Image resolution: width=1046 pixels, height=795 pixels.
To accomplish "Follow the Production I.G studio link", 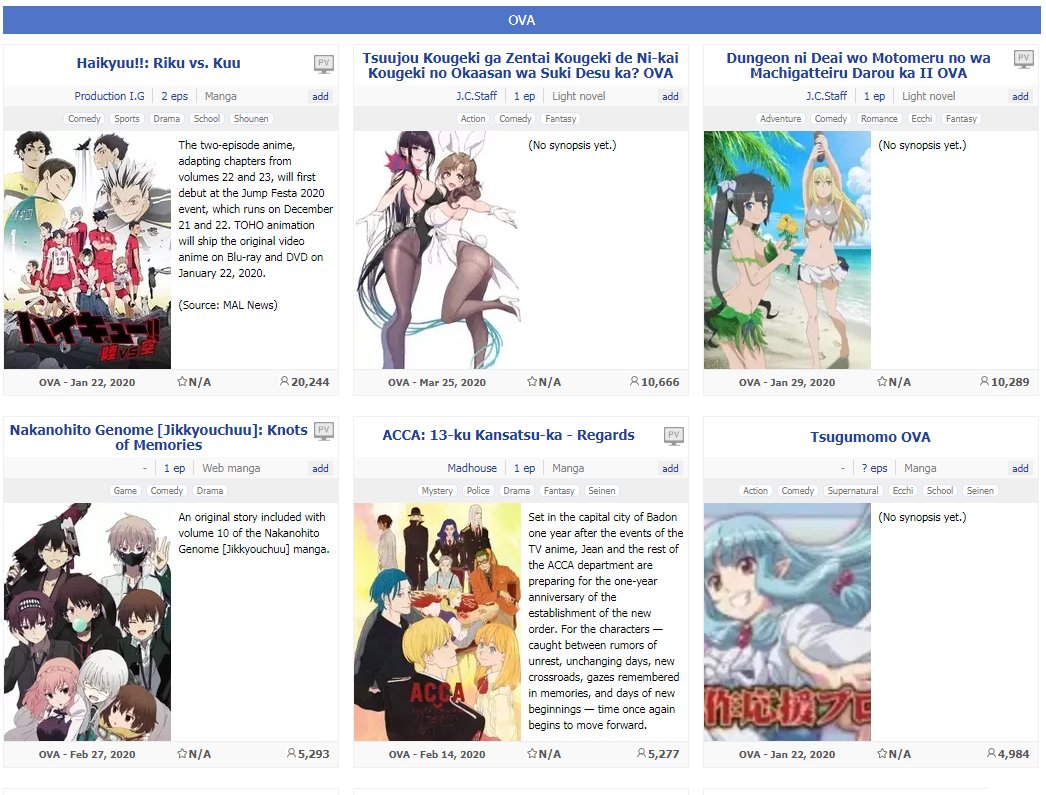I will [109, 96].
